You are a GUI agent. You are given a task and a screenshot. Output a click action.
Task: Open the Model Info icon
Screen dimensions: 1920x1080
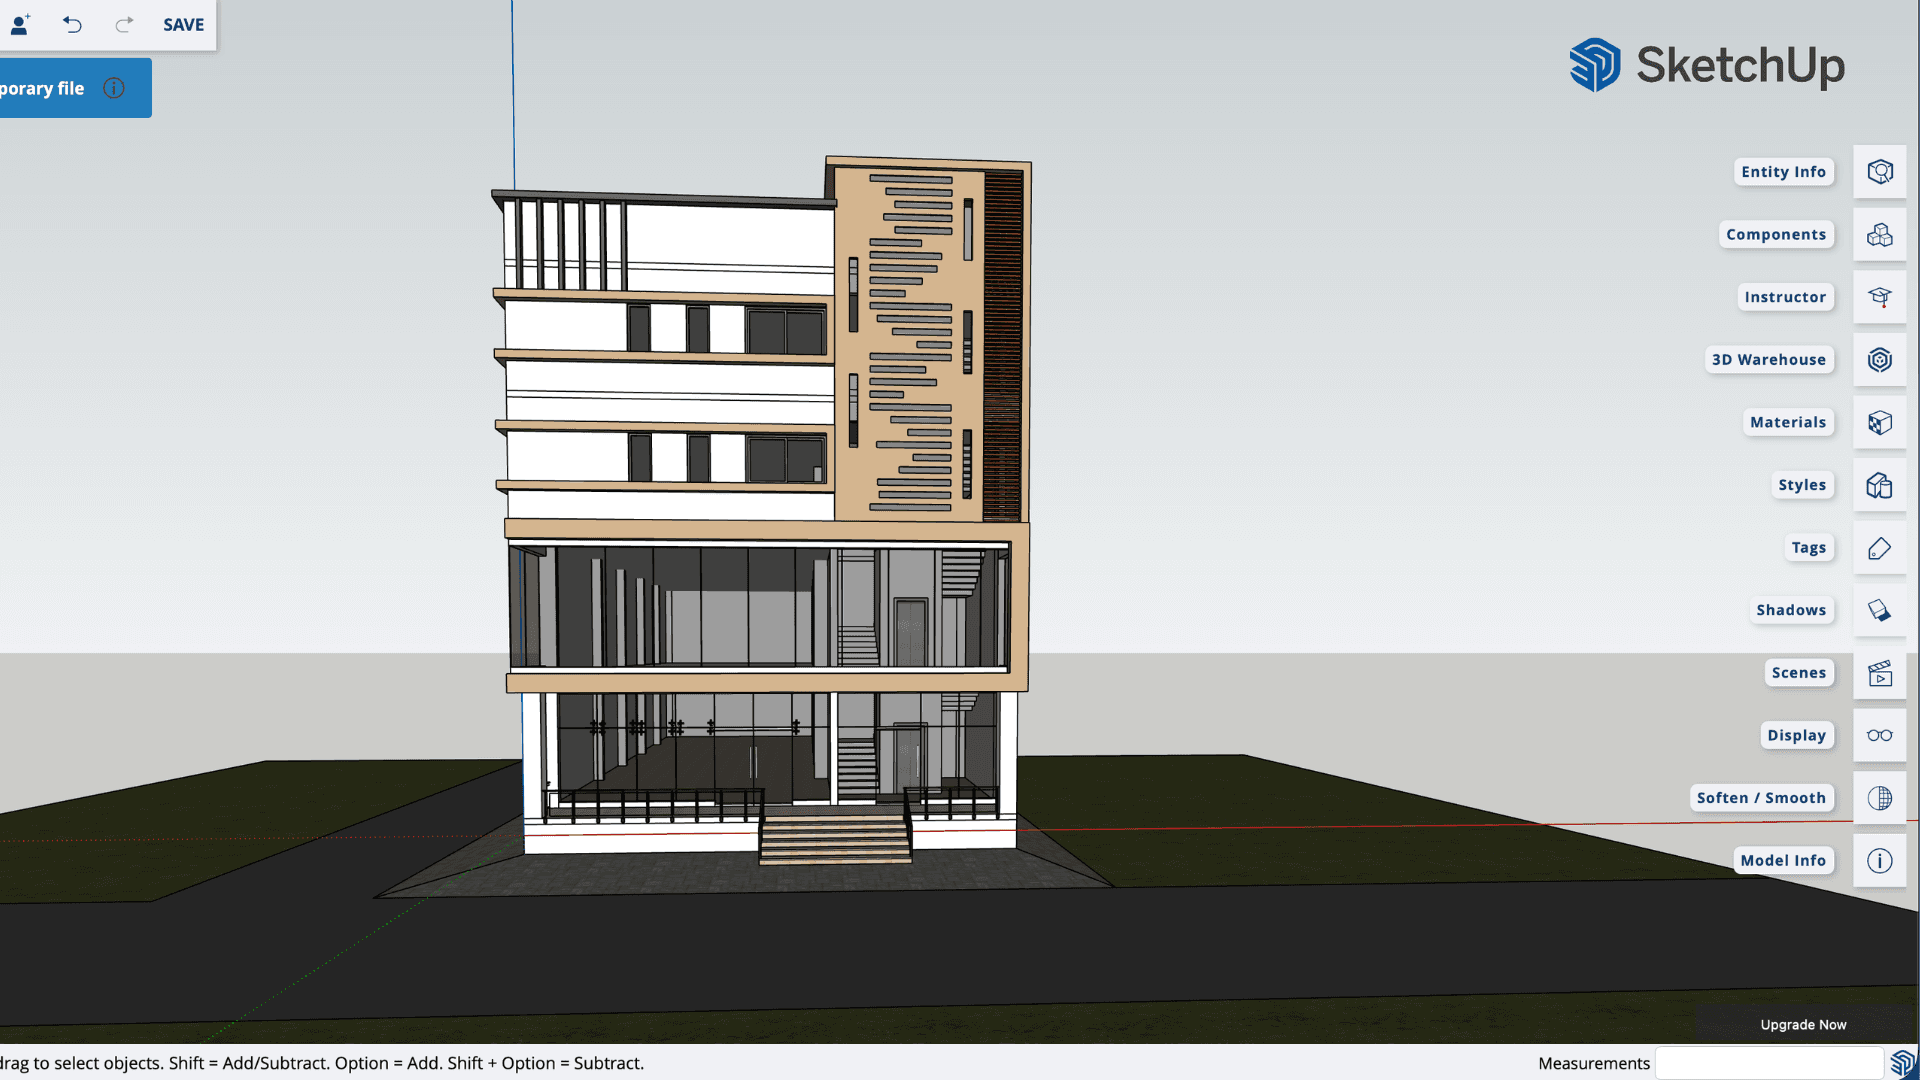pos(1880,861)
